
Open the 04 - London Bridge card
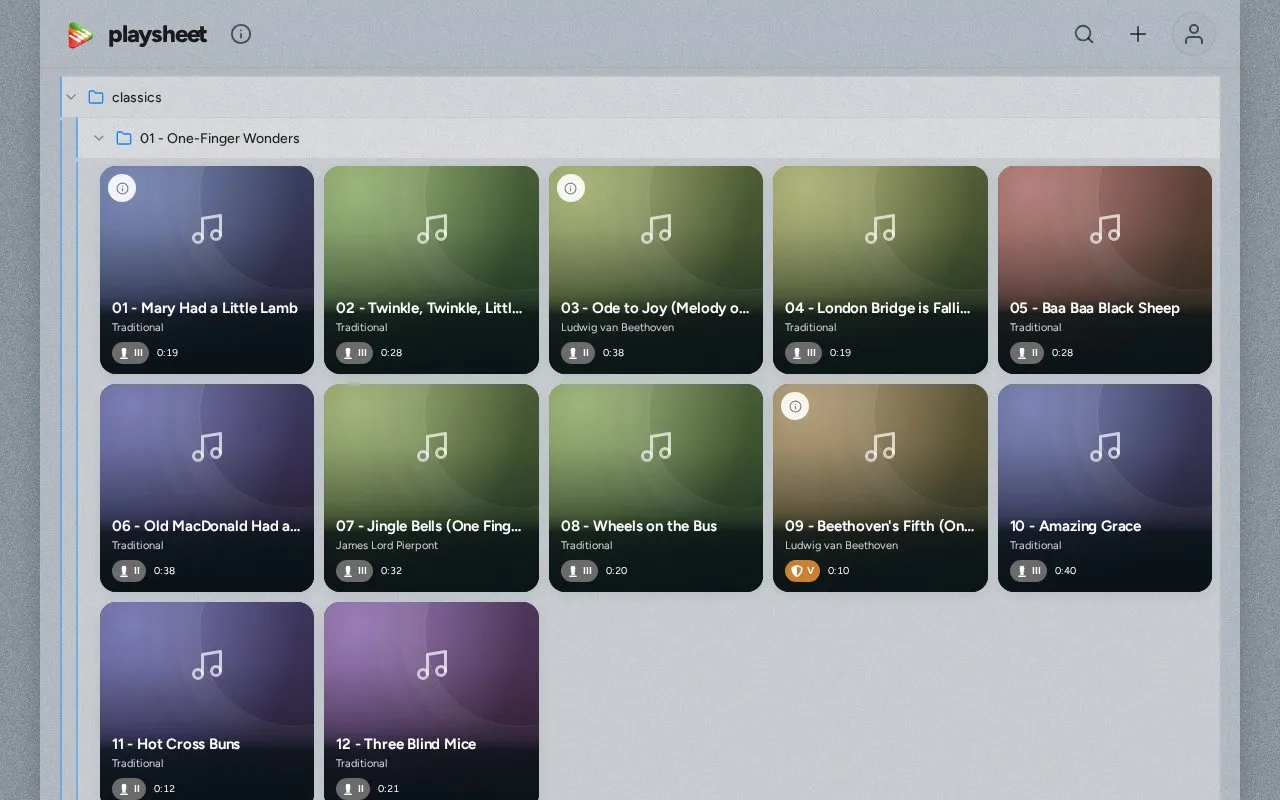coord(880,270)
